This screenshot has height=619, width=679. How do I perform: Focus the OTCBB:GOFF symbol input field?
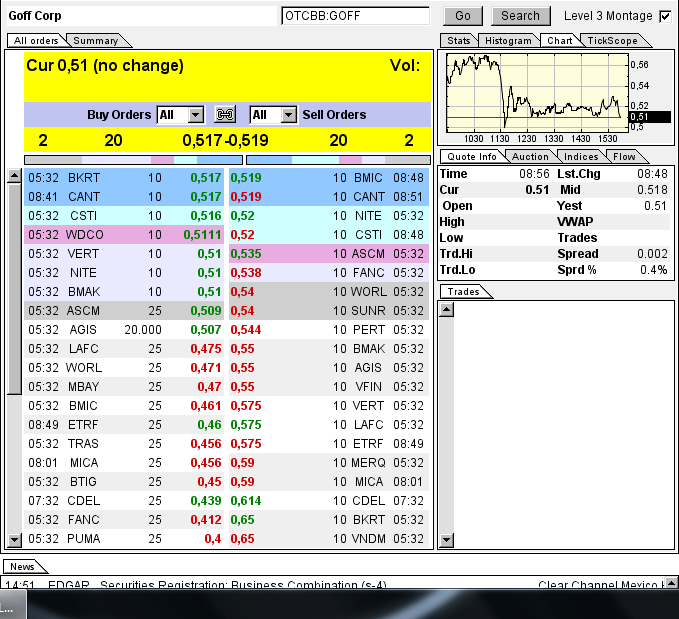point(356,16)
